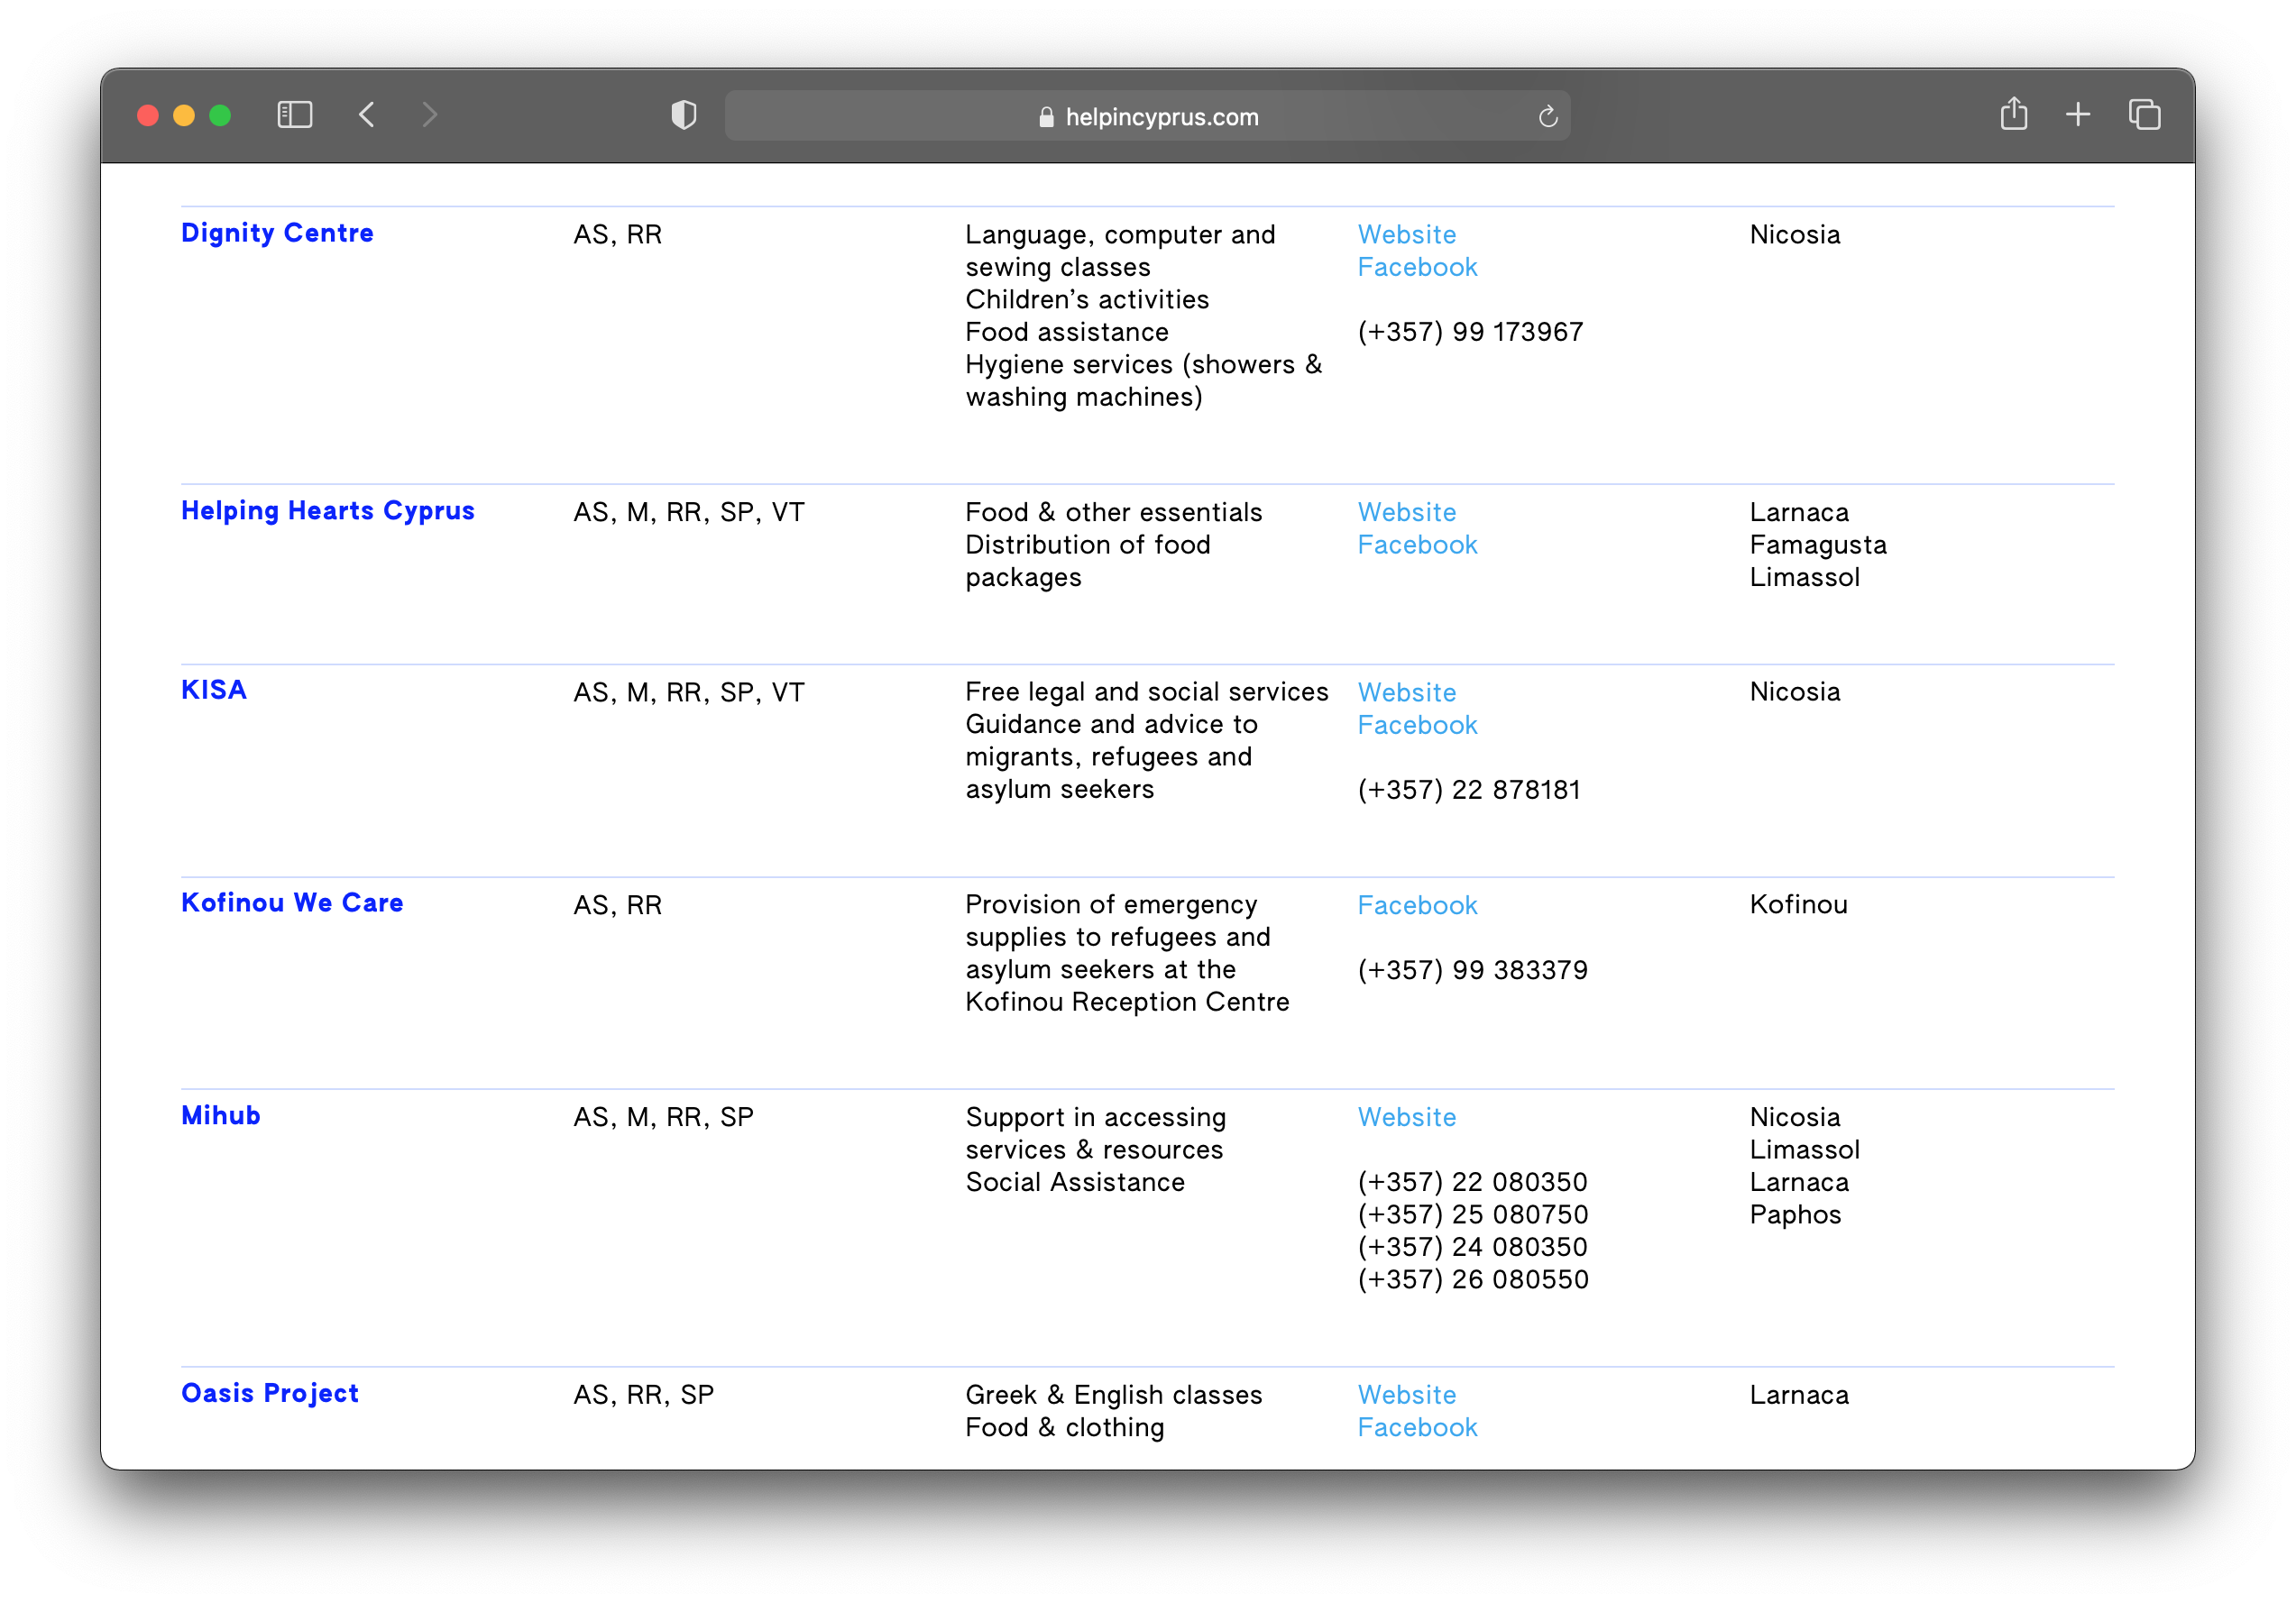Image resolution: width=2296 pixels, height=1603 pixels.
Task: Click Mihub phone (+357) 25 080750
Action: pyautogui.click(x=1472, y=1216)
